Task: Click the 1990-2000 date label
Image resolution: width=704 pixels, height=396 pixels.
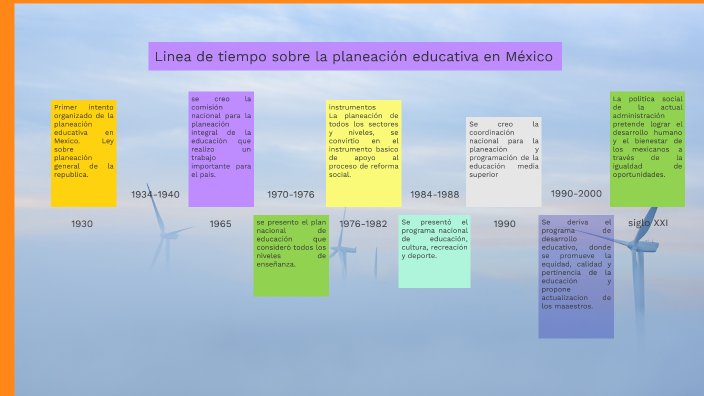Action: point(576,194)
